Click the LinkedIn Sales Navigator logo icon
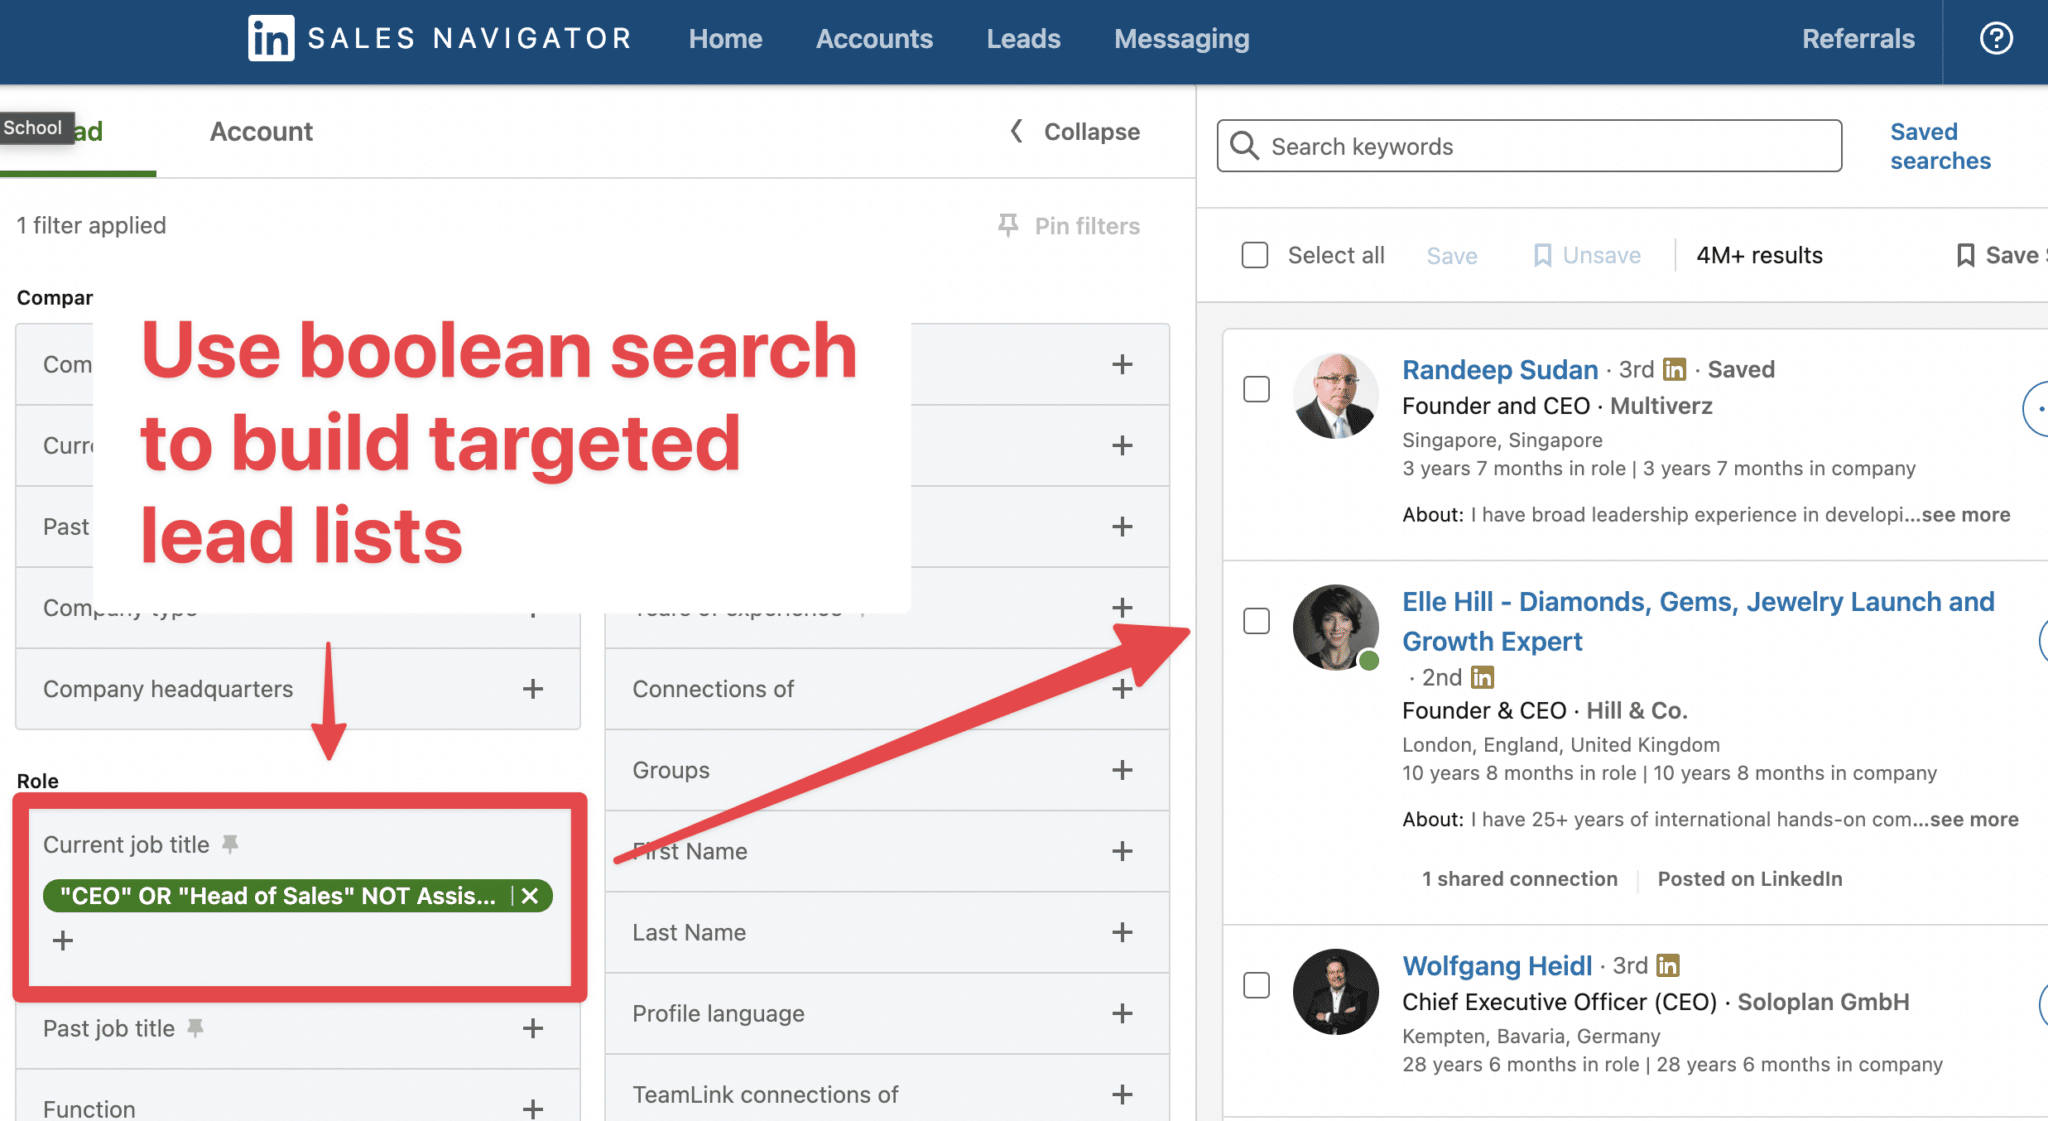 (270, 38)
